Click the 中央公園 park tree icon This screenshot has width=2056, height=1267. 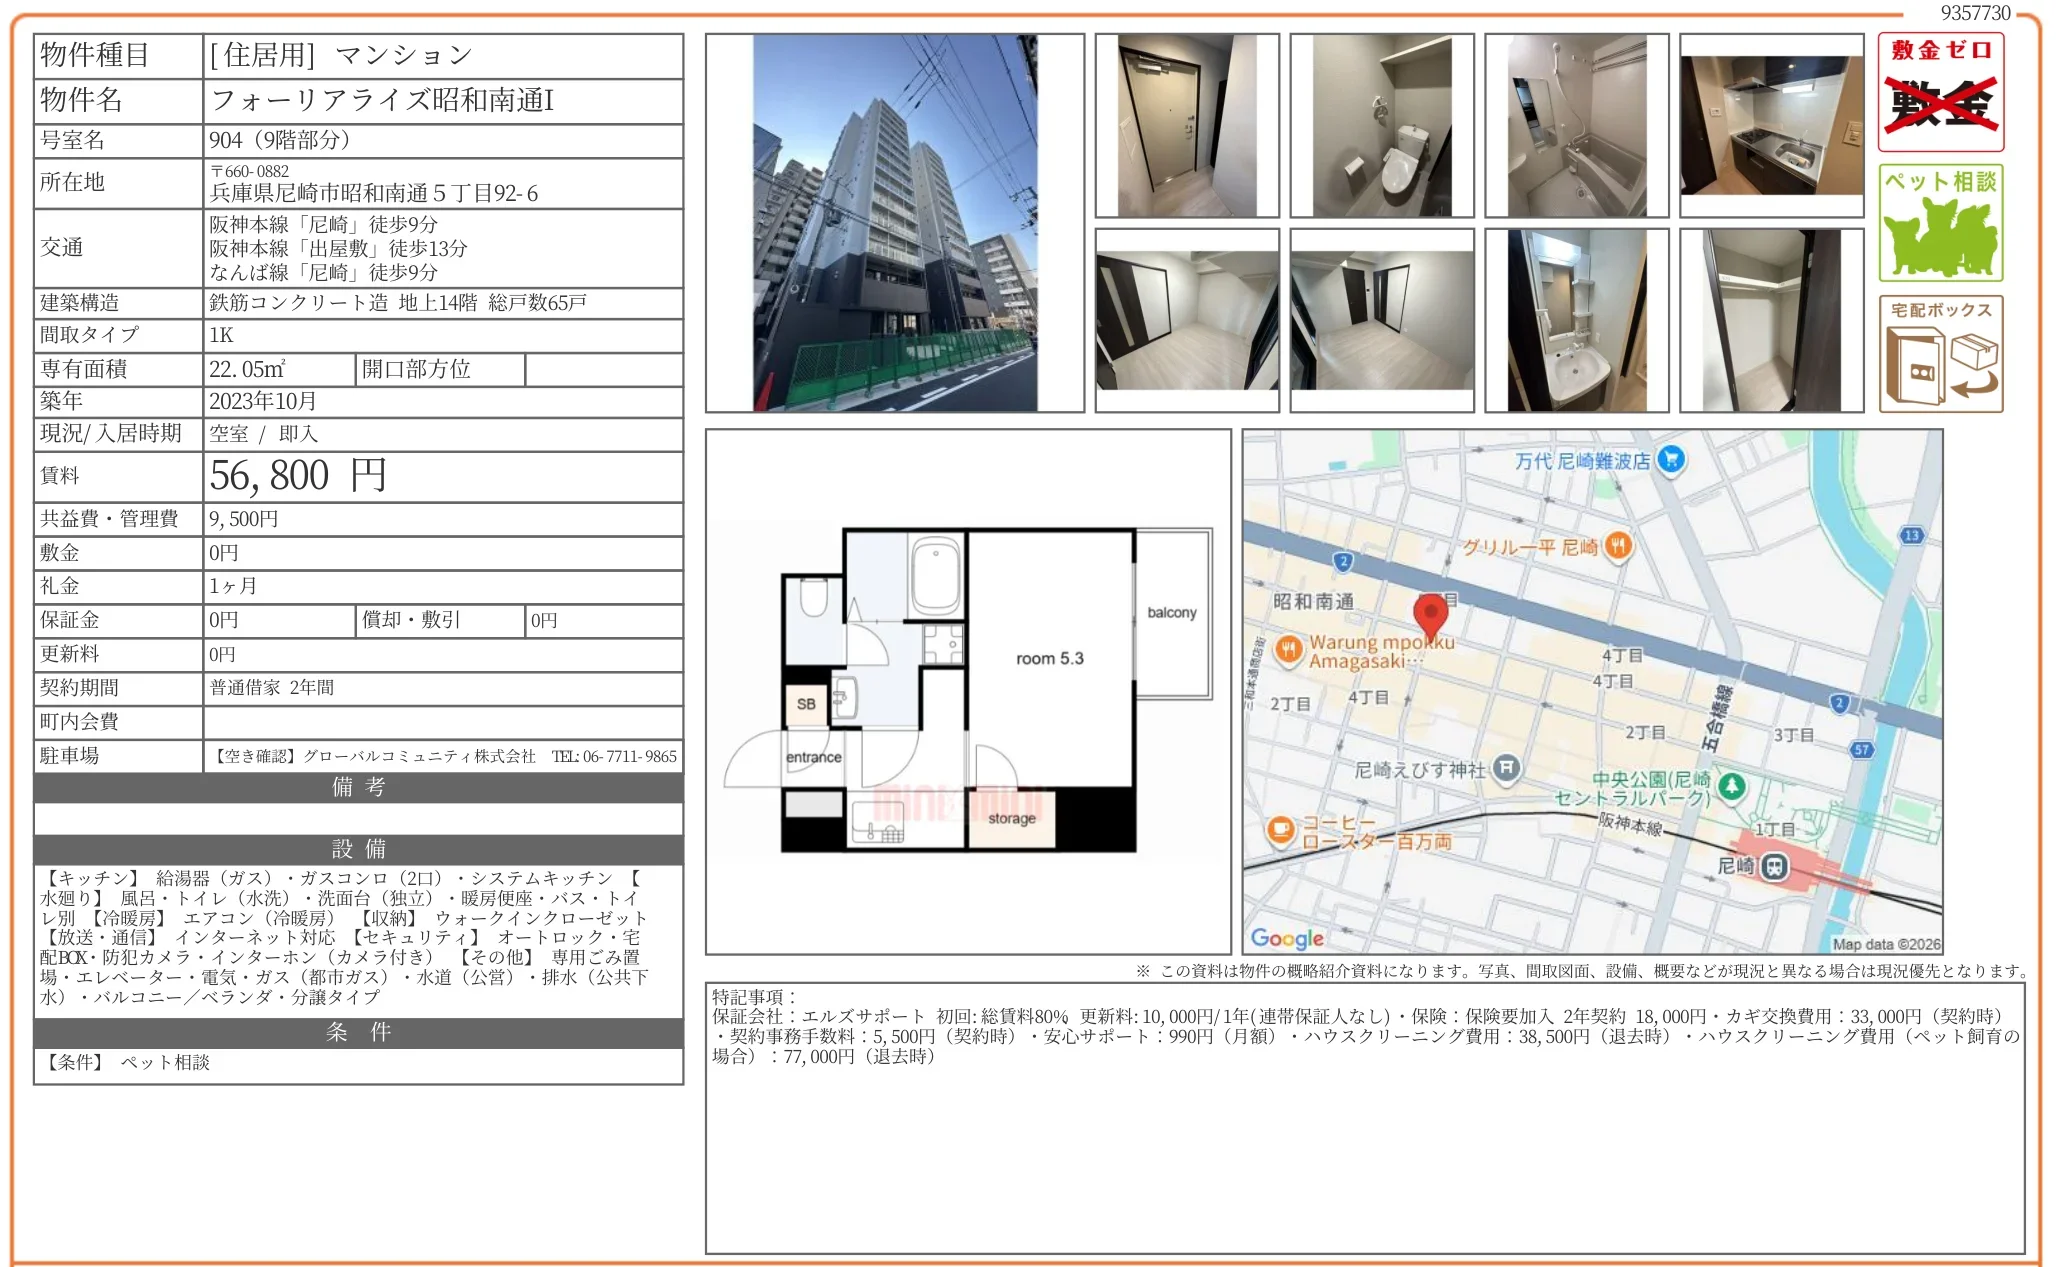pos(1733,787)
